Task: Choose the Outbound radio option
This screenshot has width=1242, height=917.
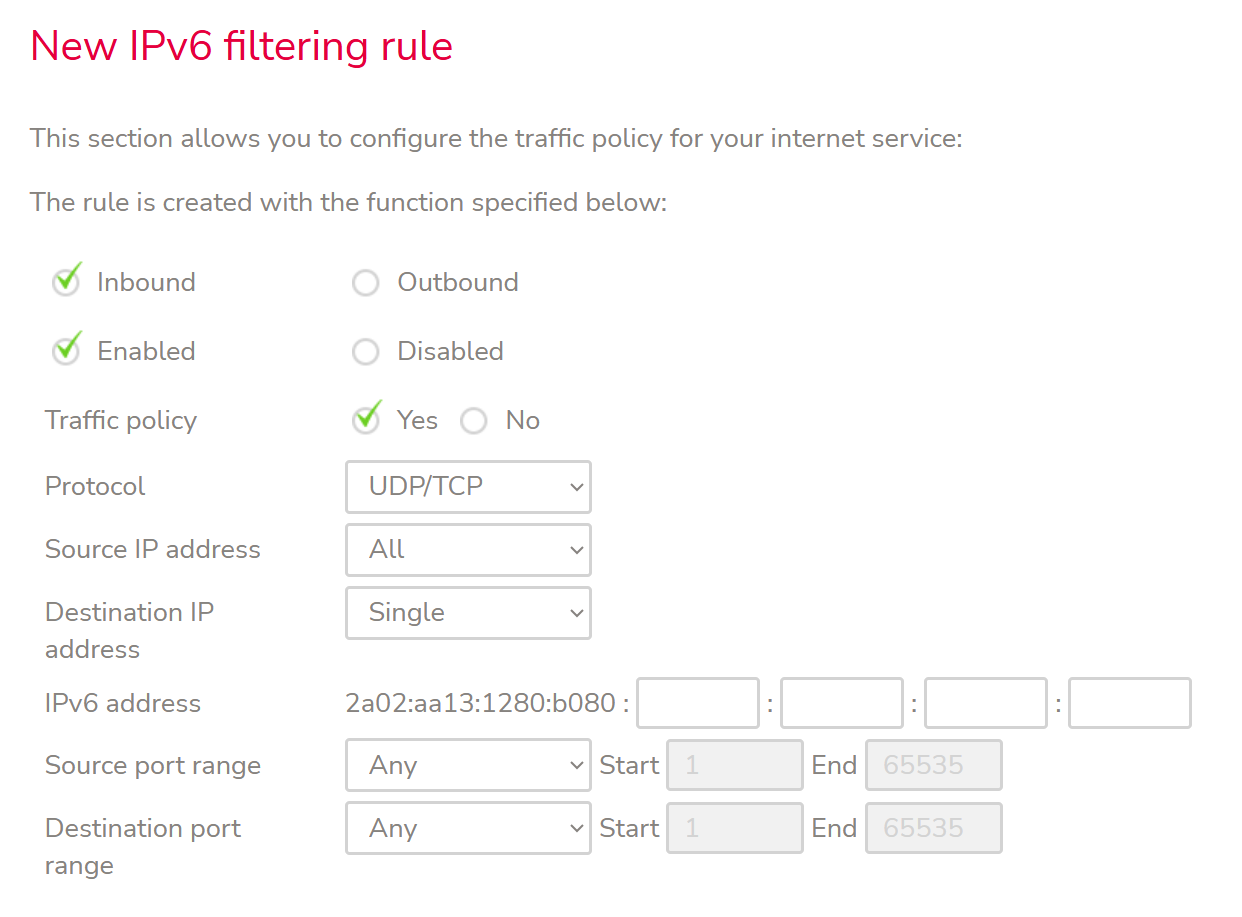Action: (x=366, y=283)
